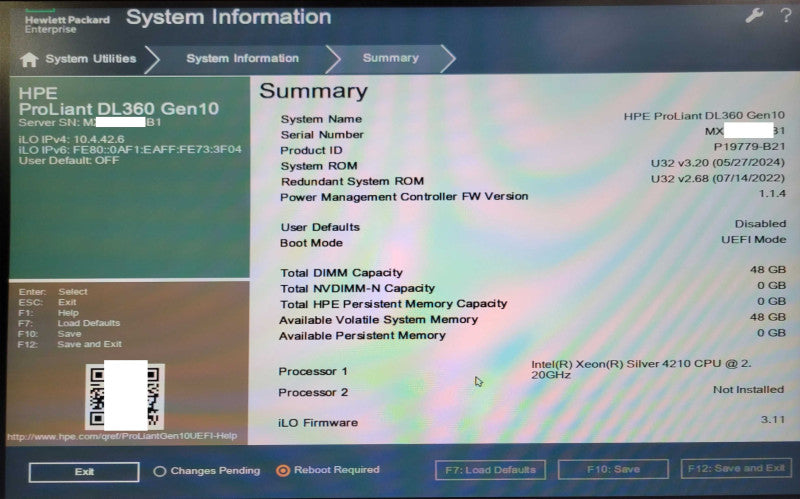
Task: Select the System Name row label
Action: pyautogui.click(x=321, y=119)
